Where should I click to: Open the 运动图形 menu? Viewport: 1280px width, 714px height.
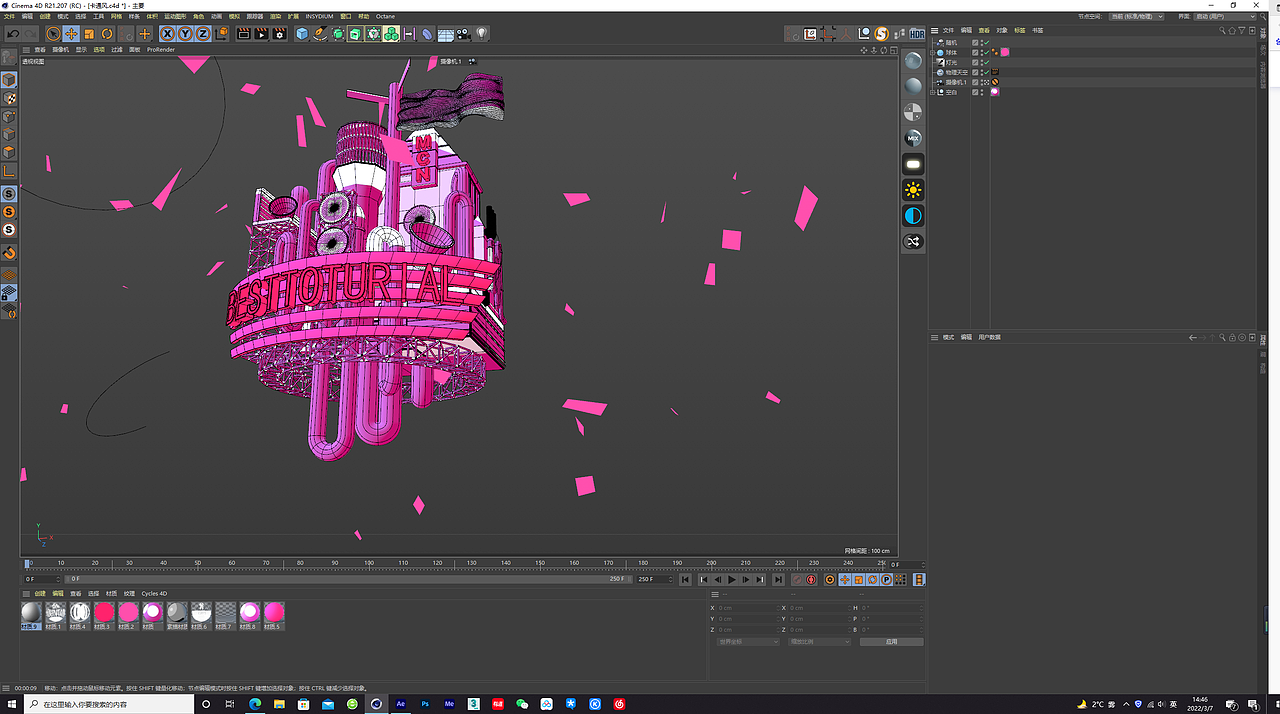tap(175, 16)
